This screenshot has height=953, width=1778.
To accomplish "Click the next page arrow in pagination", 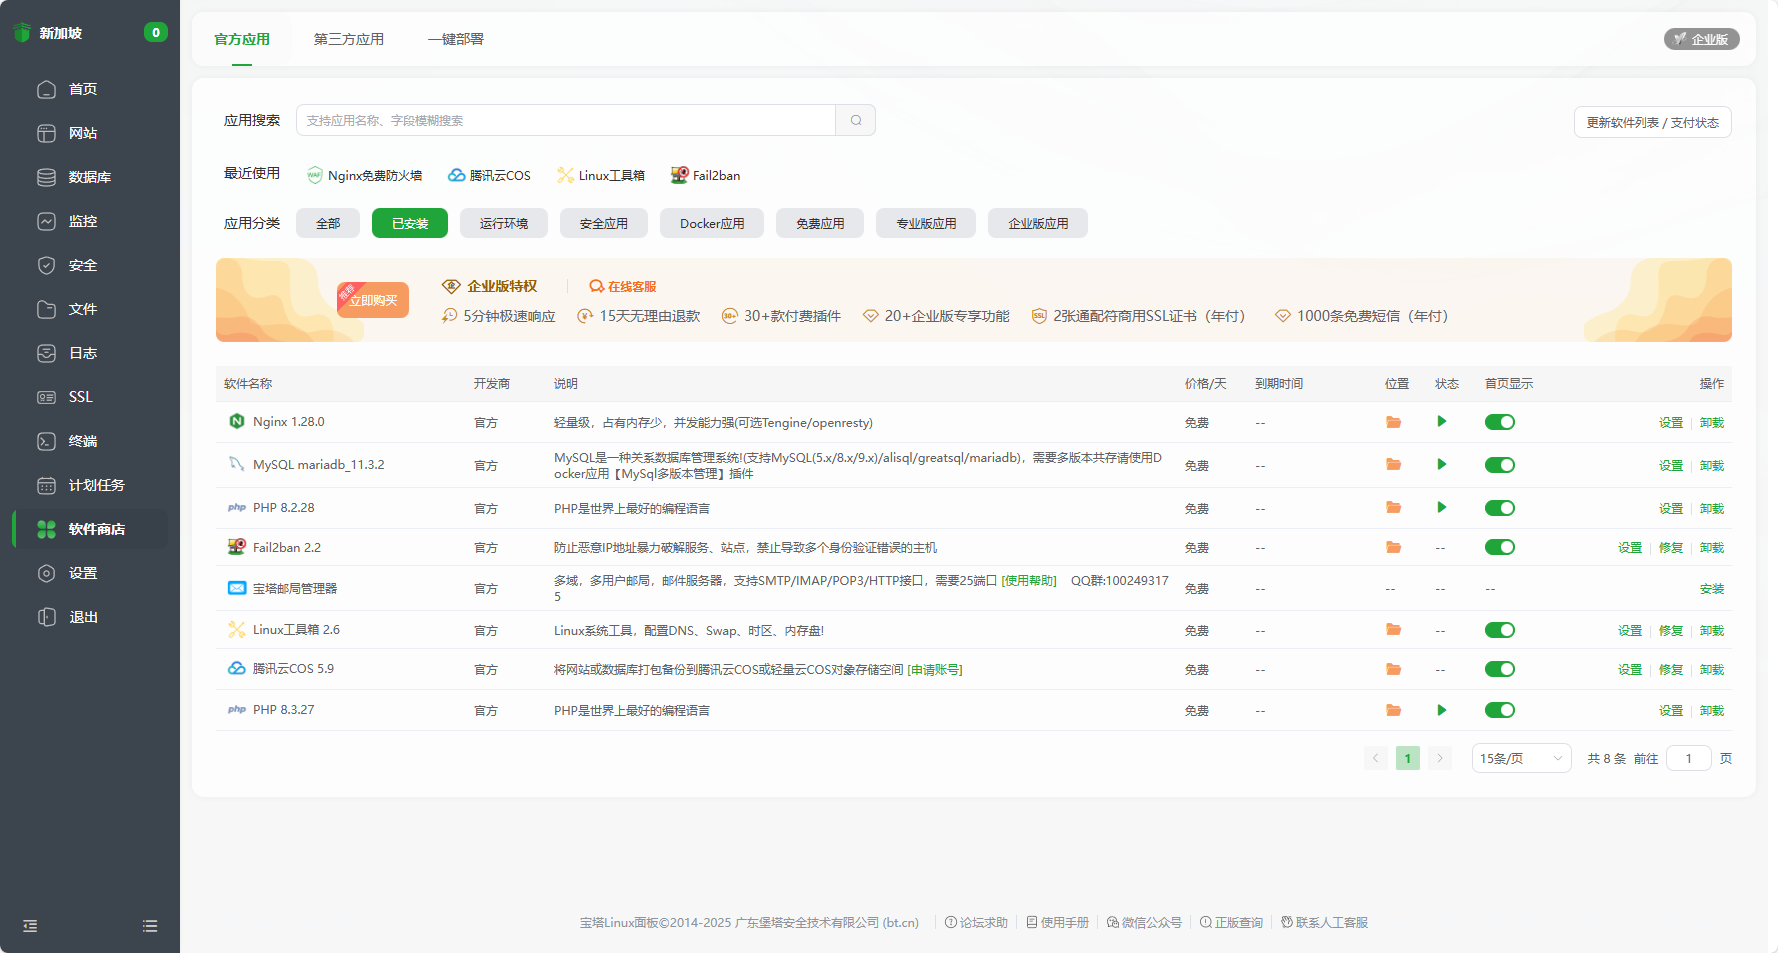I will (x=1440, y=758).
